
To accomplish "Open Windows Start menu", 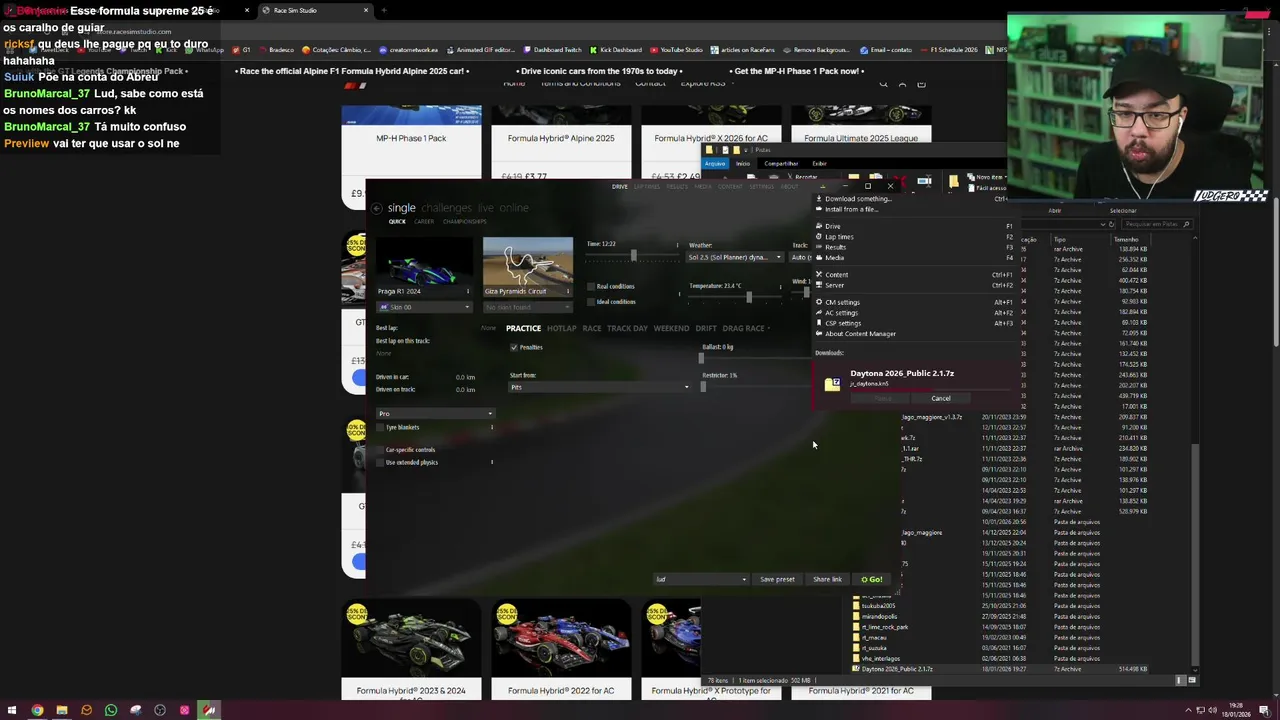I will point(12,710).
